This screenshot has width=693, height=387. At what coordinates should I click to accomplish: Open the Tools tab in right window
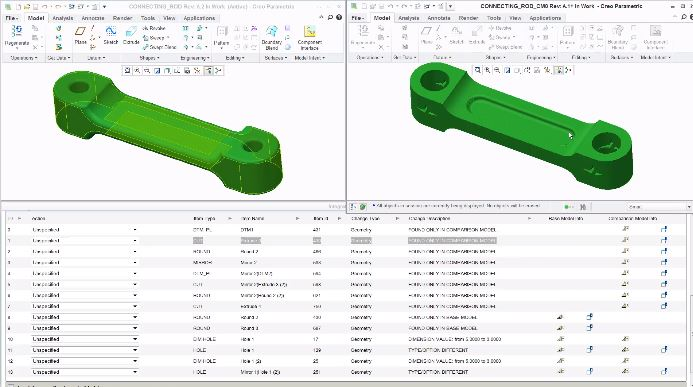point(494,18)
